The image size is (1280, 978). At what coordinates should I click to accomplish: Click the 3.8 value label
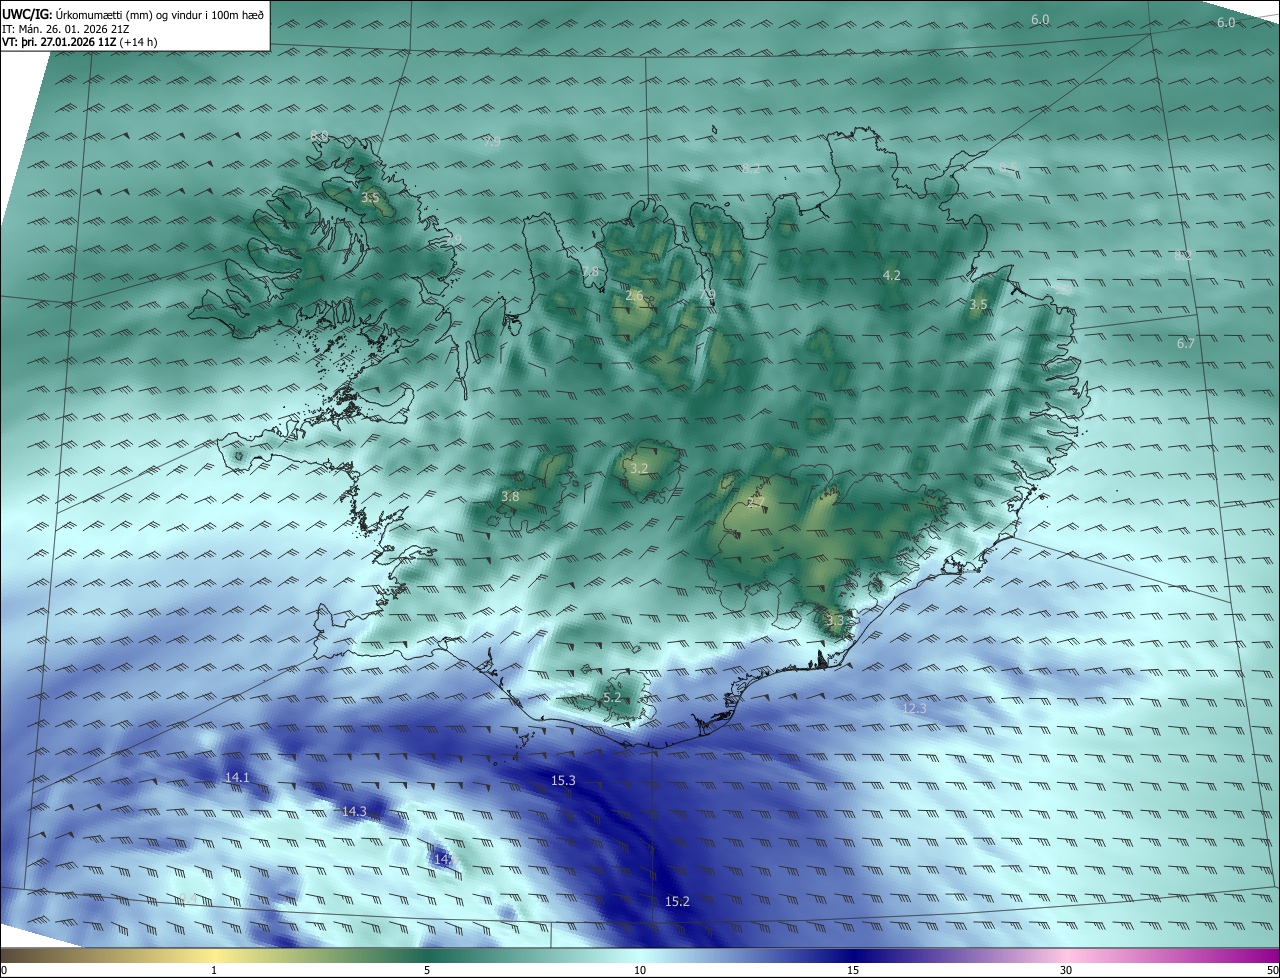pos(510,496)
